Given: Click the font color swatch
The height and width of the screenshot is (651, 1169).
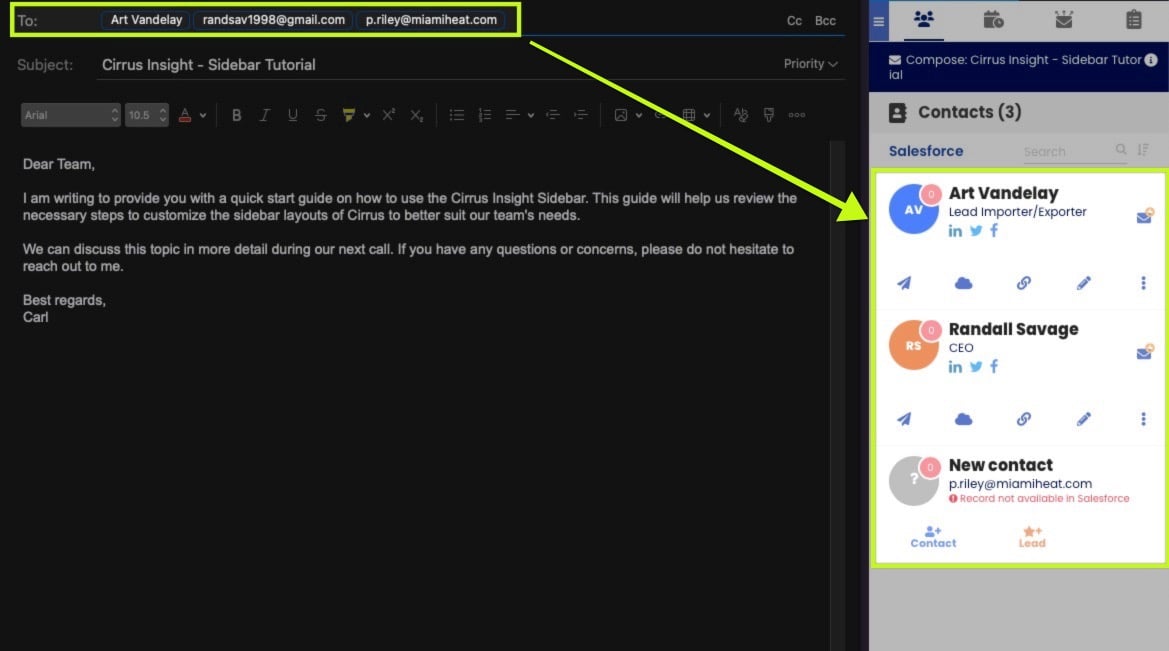Looking at the screenshot, I should 185,115.
